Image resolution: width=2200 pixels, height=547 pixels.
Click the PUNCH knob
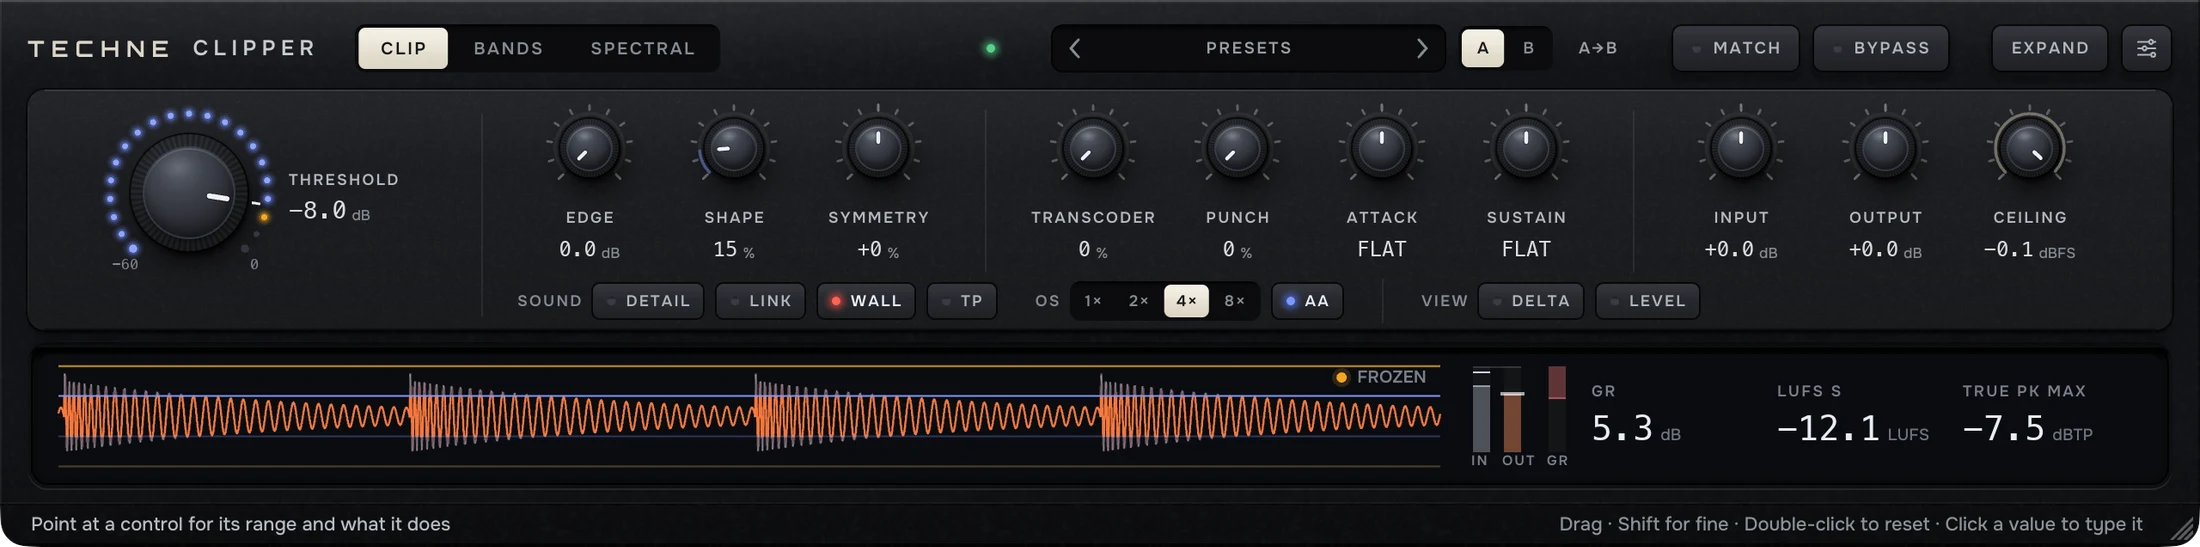[1237, 149]
